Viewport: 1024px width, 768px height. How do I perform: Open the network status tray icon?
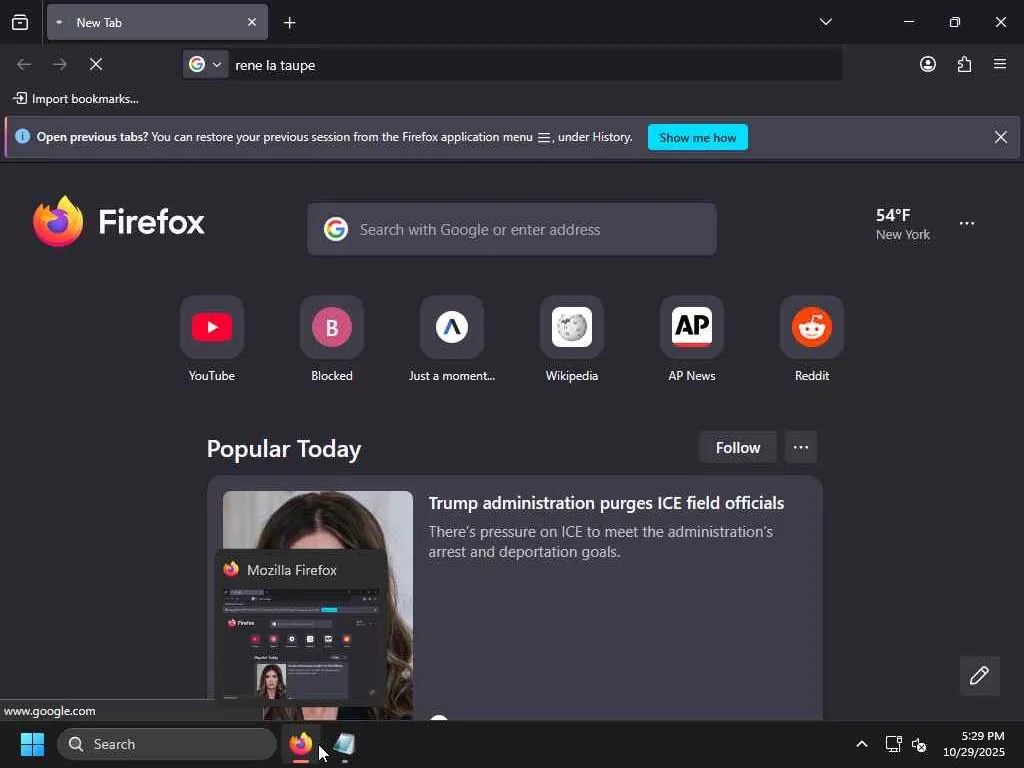click(x=893, y=744)
